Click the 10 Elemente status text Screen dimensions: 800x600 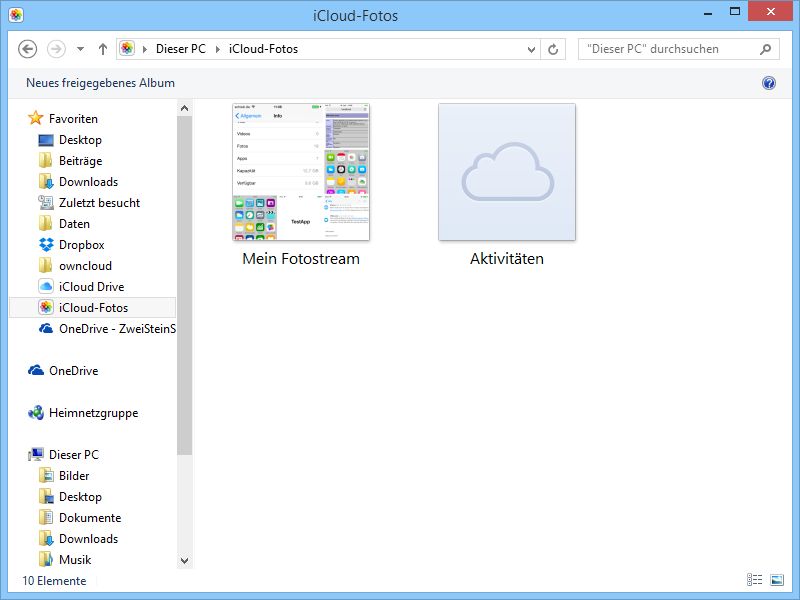(54, 580)
